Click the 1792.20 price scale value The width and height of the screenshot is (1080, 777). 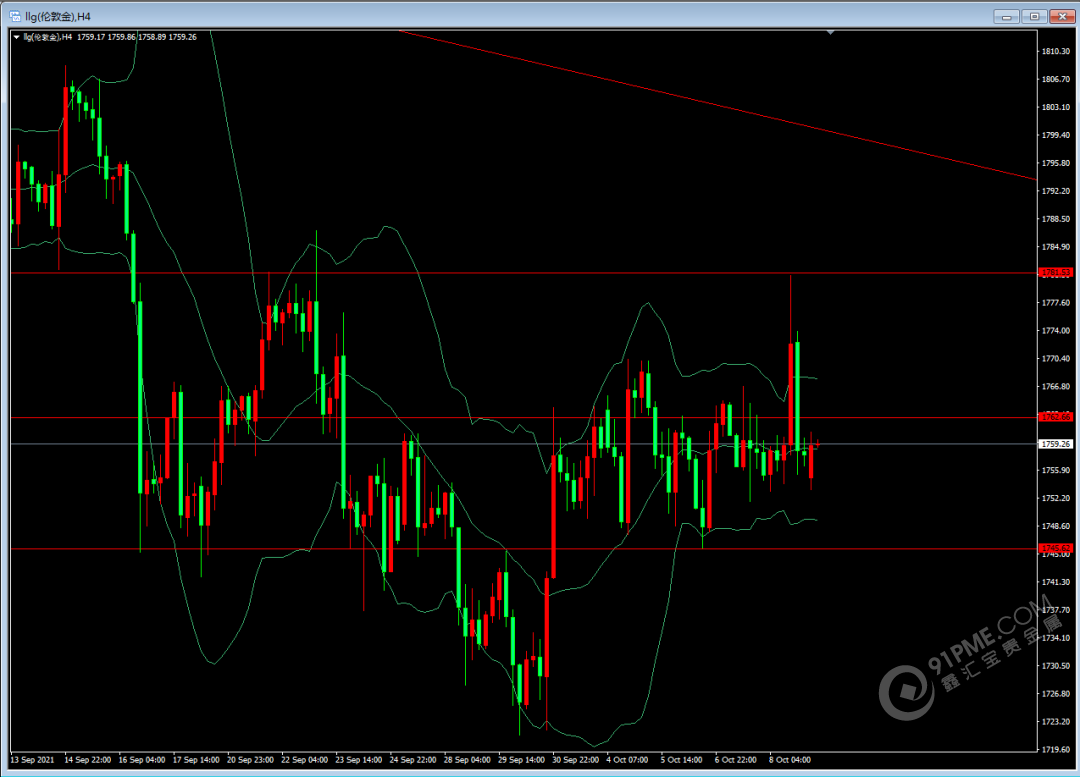pyautogui.click(x=1056, y=191)
